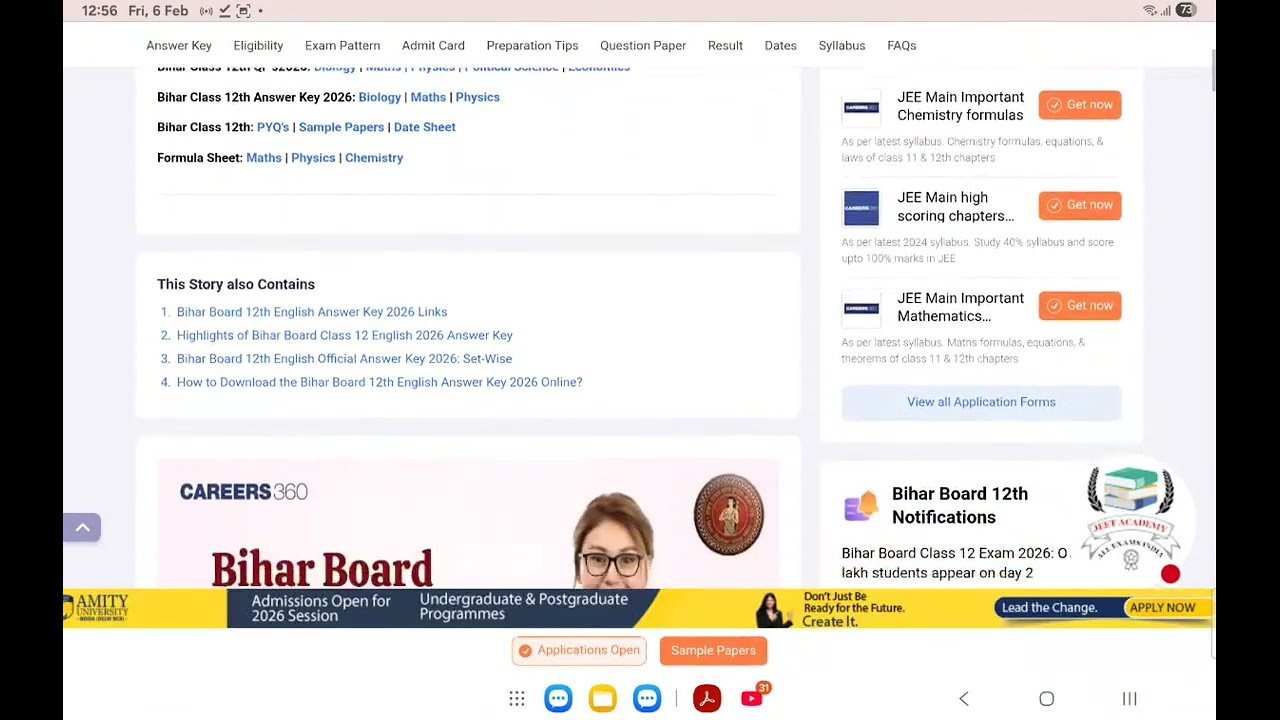Click the logo beside JEE Main Important Mathematics
The height and width of the screenshot is (720, 1280).
[x=861, y=308]
